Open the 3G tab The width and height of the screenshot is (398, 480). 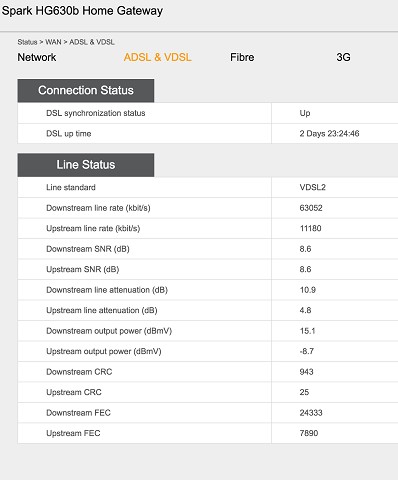(343, 57)
